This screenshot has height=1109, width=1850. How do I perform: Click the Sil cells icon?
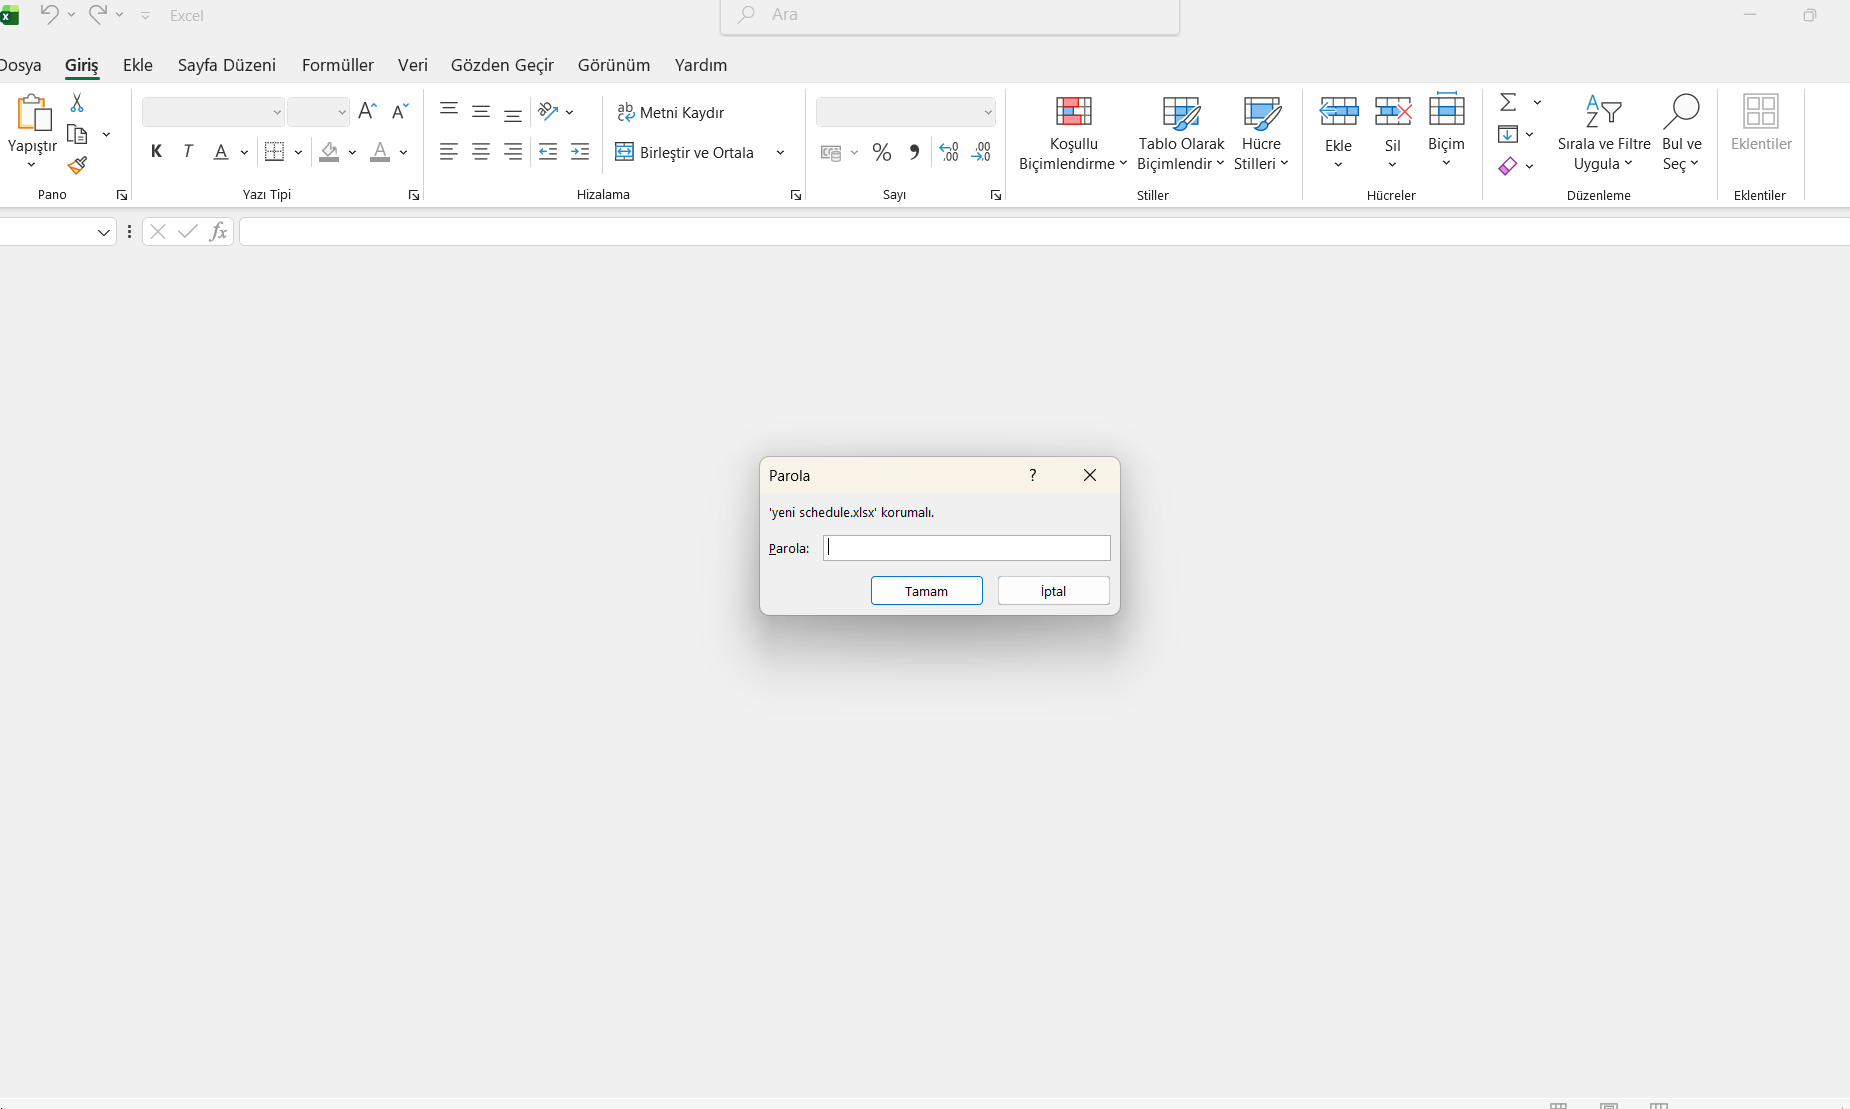pyautogui.click(x=1393, y=112)
